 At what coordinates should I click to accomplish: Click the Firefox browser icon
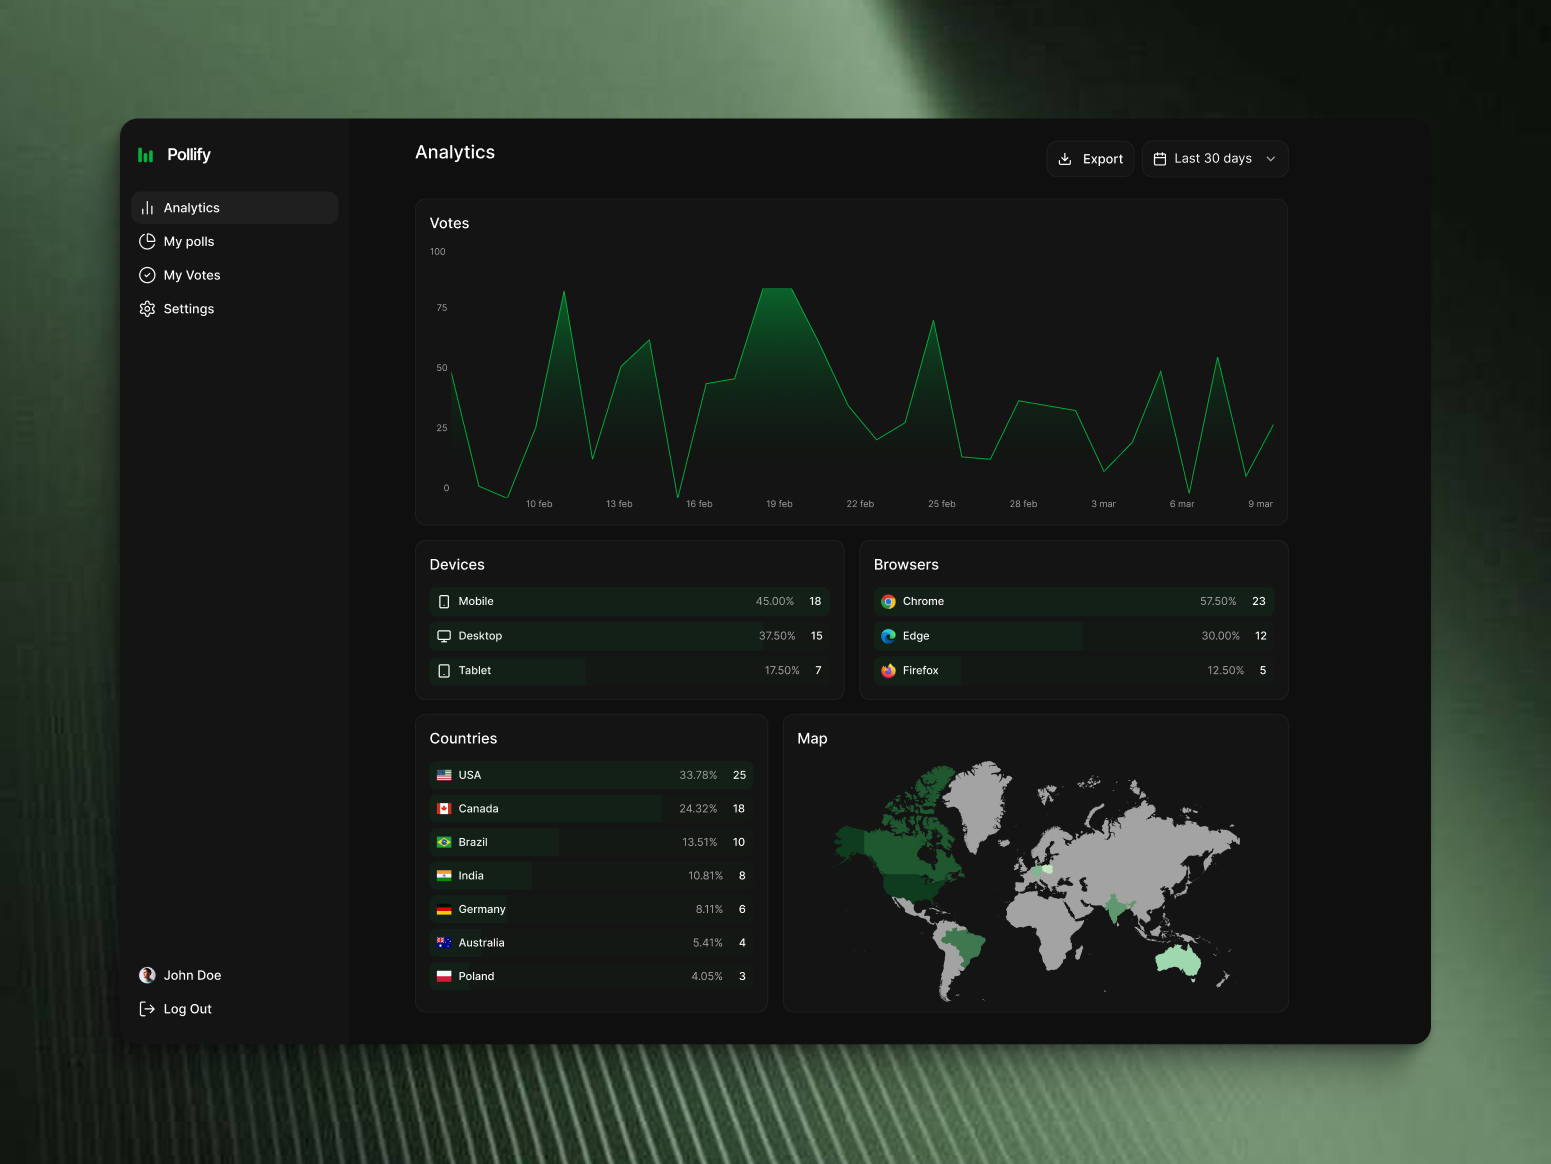888,671
